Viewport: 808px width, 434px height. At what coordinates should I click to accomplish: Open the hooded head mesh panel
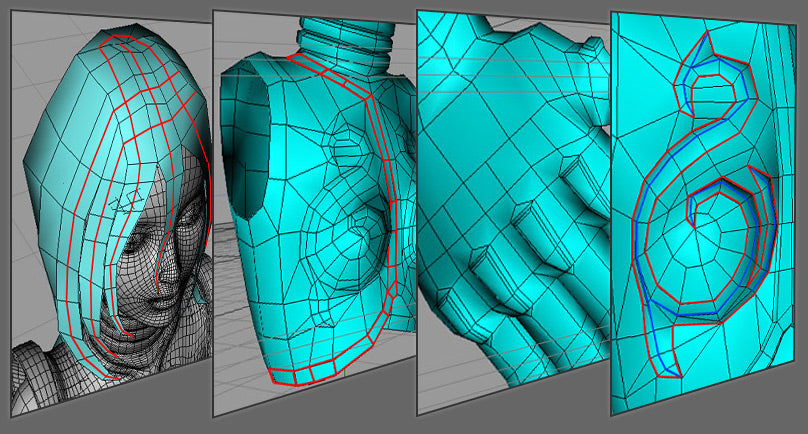coord(111,214)
